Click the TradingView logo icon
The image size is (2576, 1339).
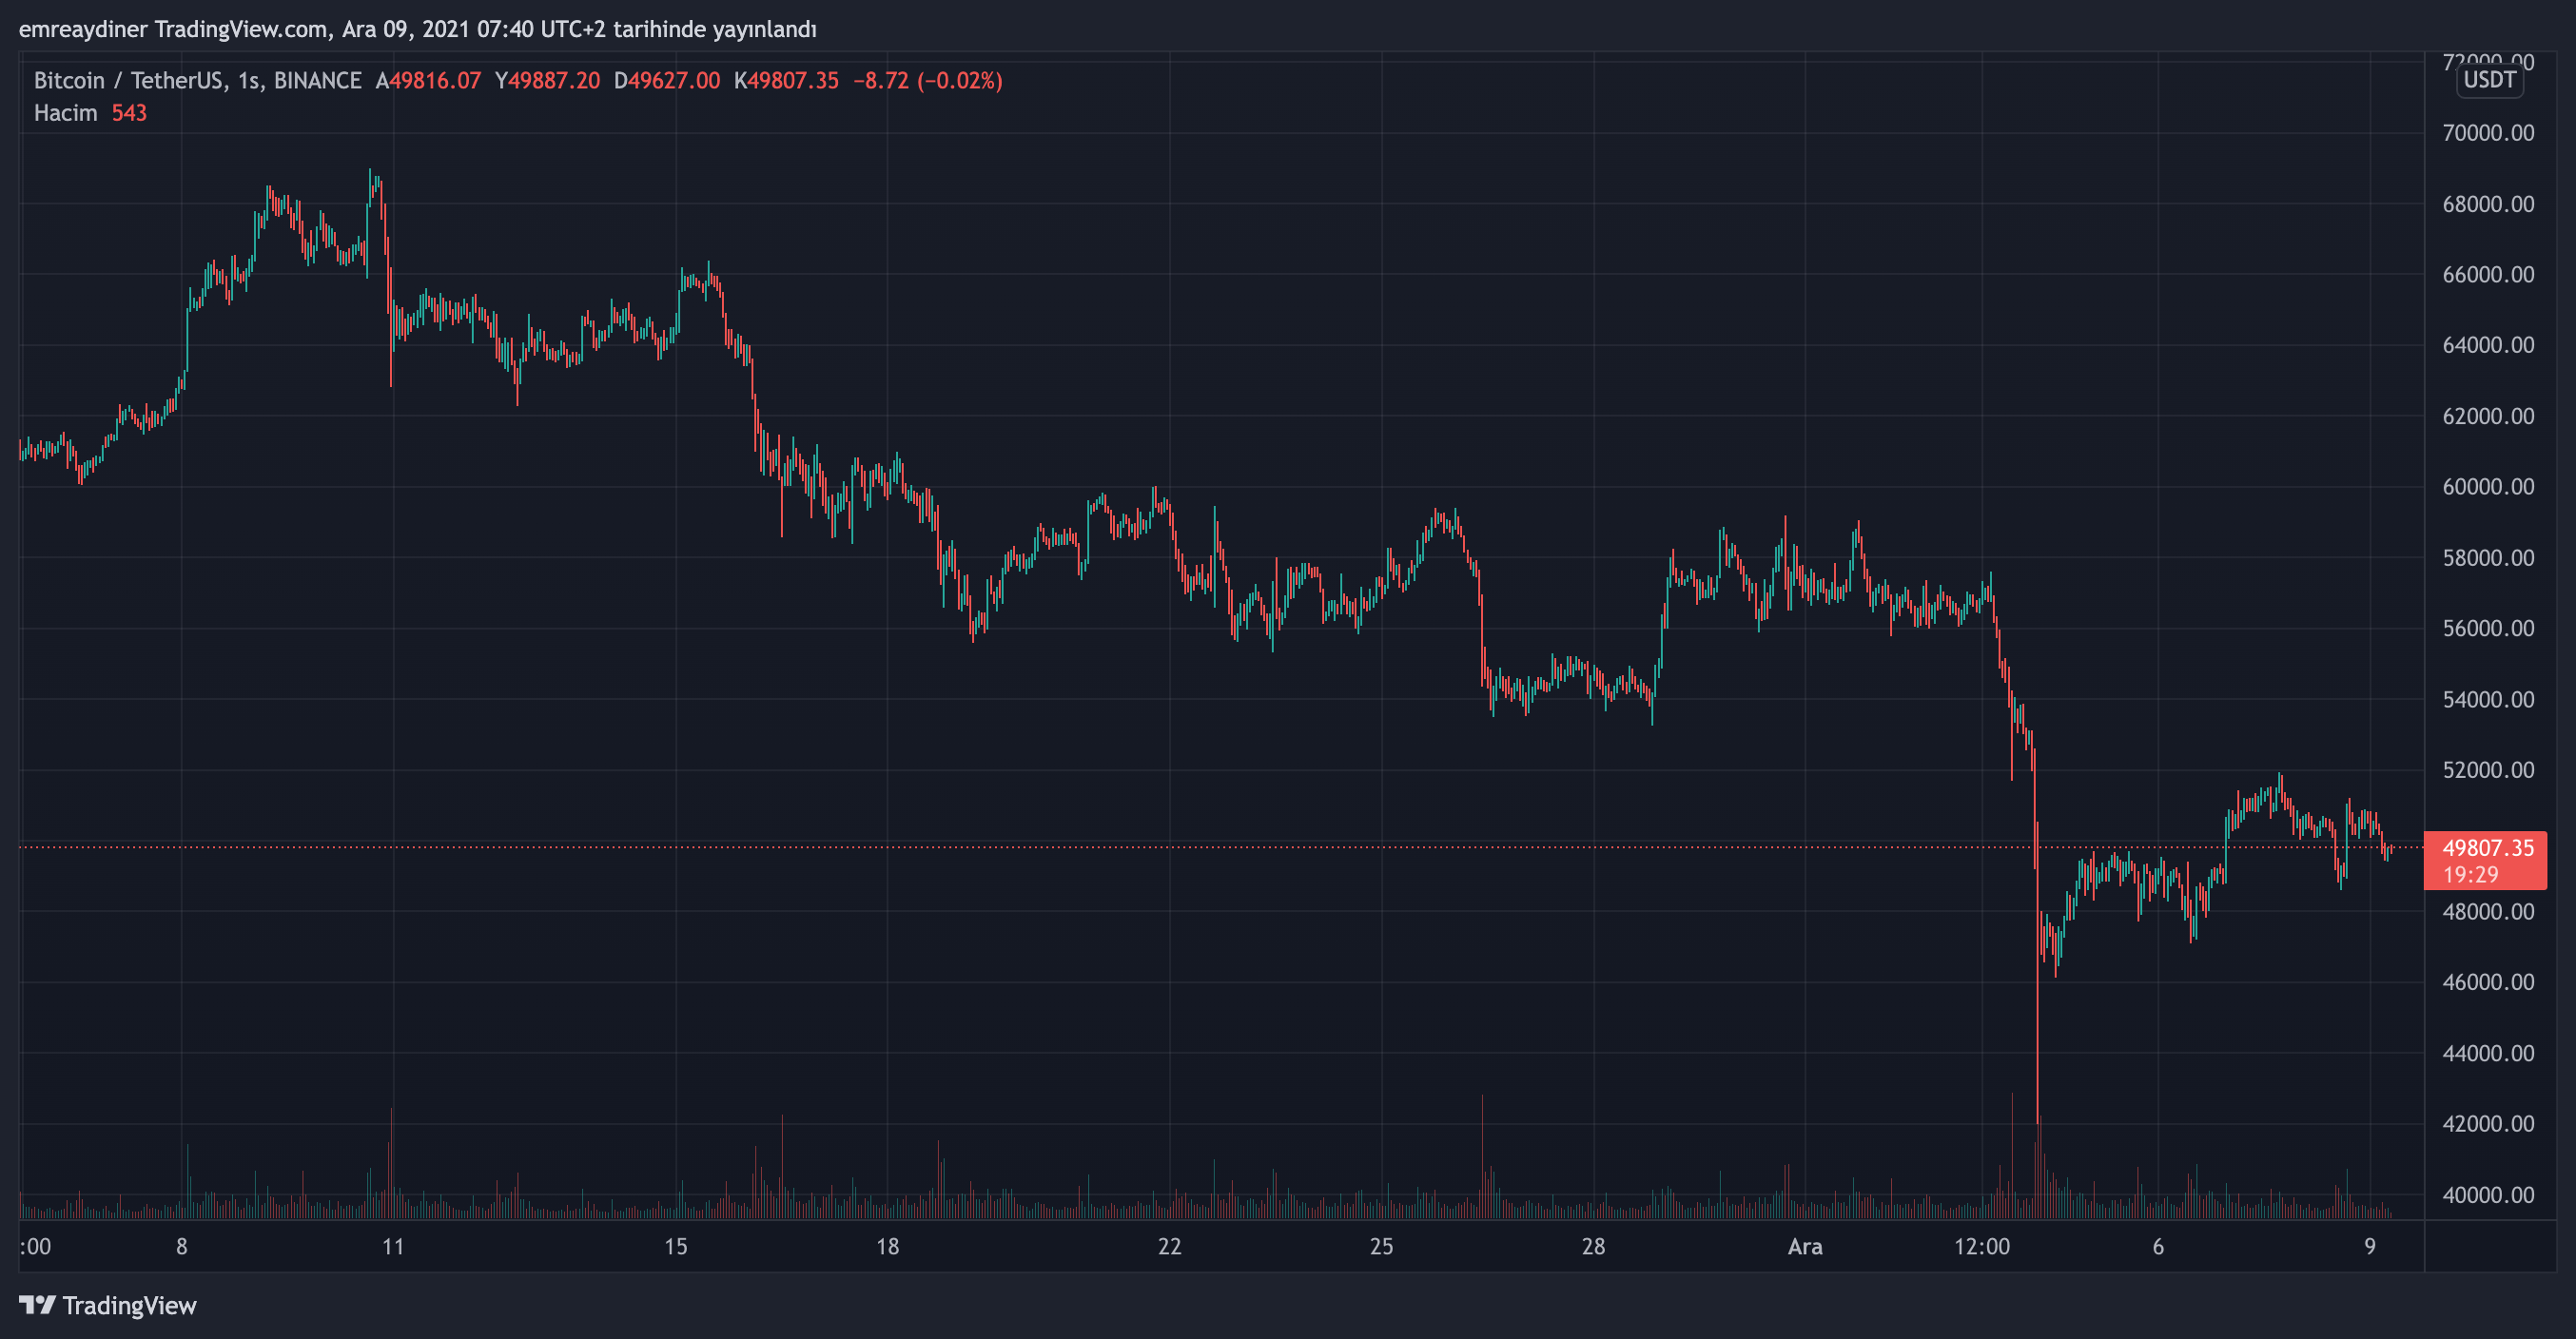coord(37,1305)
